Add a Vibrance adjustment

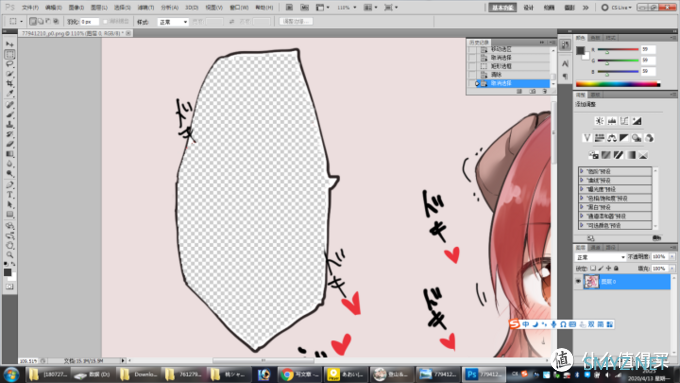pos(587,138)
